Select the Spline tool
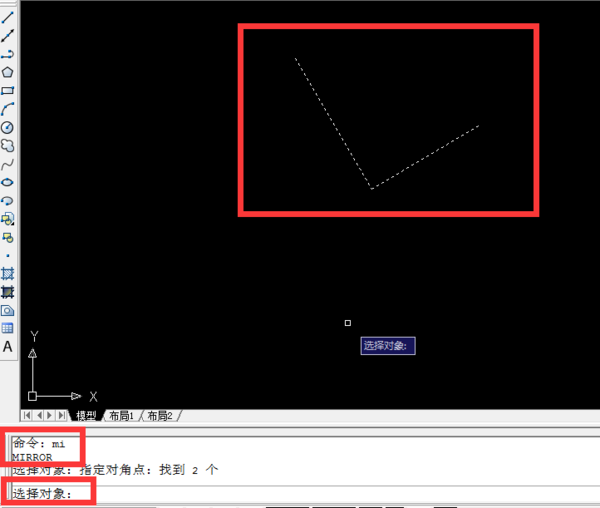 point(8,164)
